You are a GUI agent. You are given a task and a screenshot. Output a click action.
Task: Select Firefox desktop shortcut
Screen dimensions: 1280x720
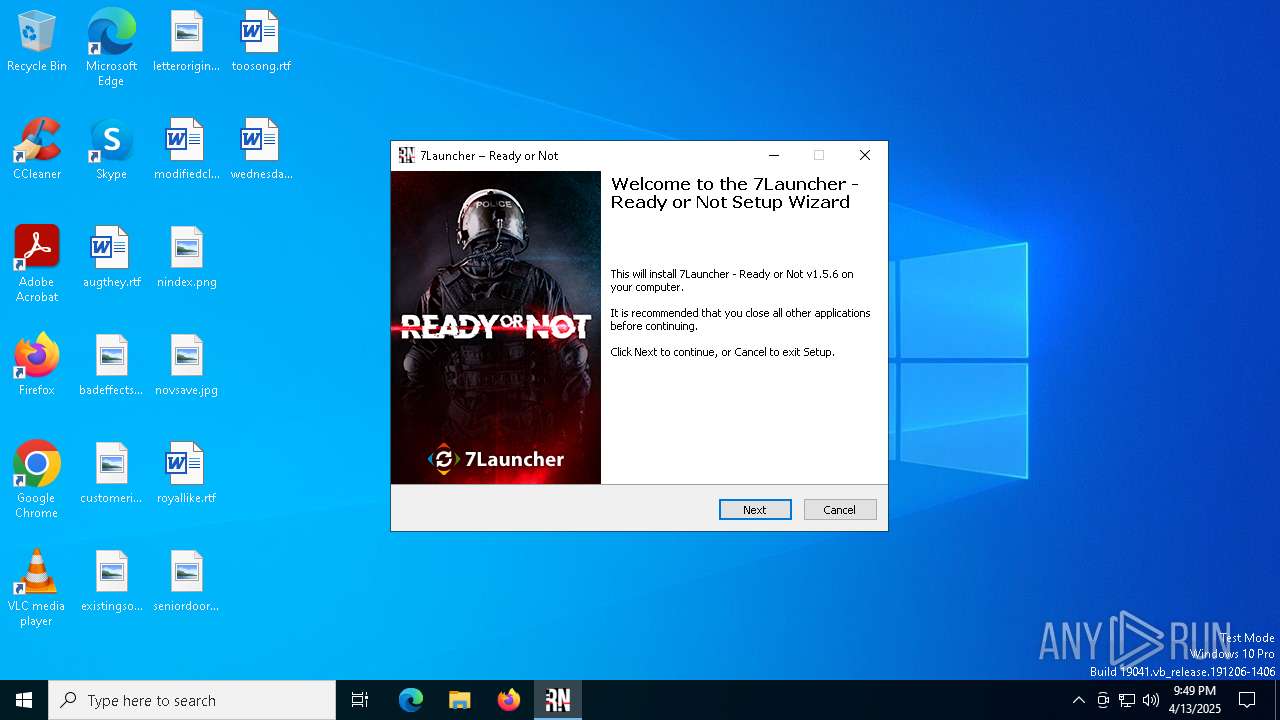tap(37, 366)
